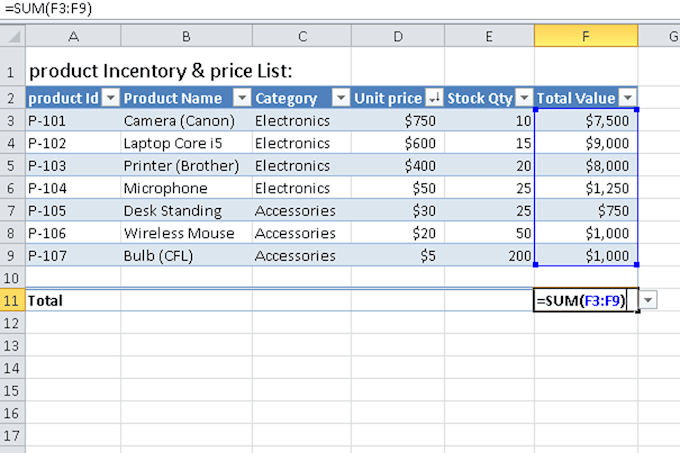Open the Stock Qty filter dropdown
680x453 pixels.
click(524, 98)
